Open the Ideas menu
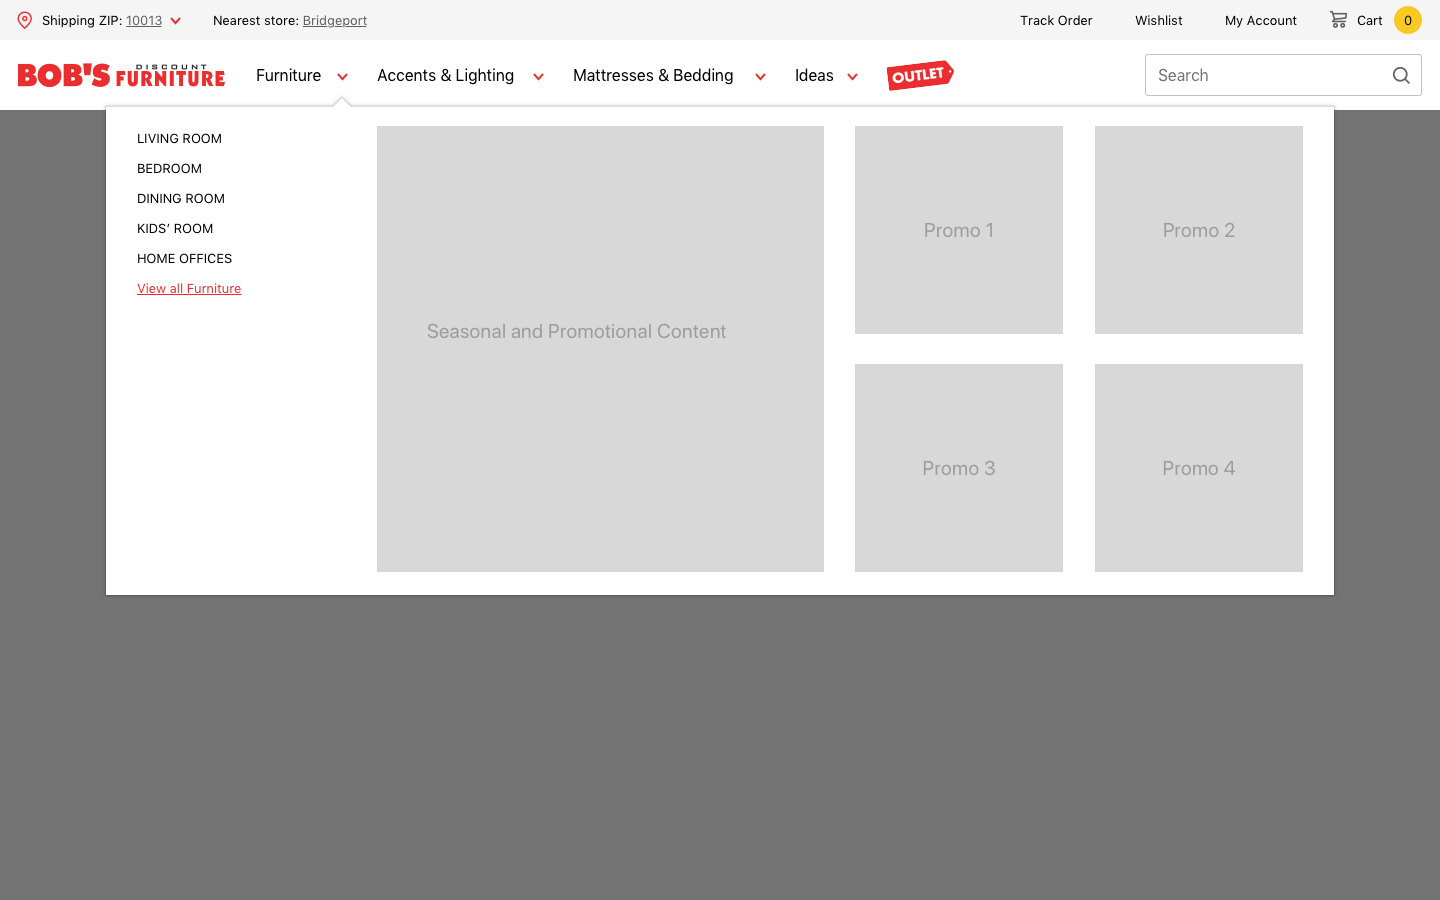 point(814,75)
